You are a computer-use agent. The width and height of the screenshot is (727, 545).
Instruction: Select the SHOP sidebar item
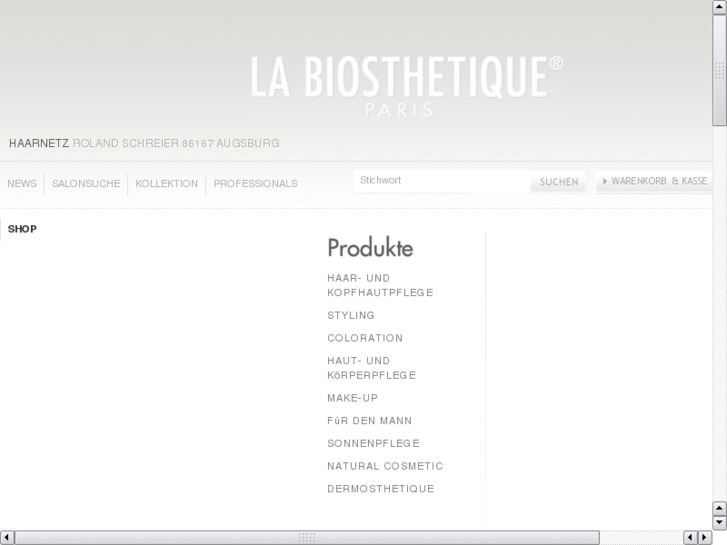22,229
